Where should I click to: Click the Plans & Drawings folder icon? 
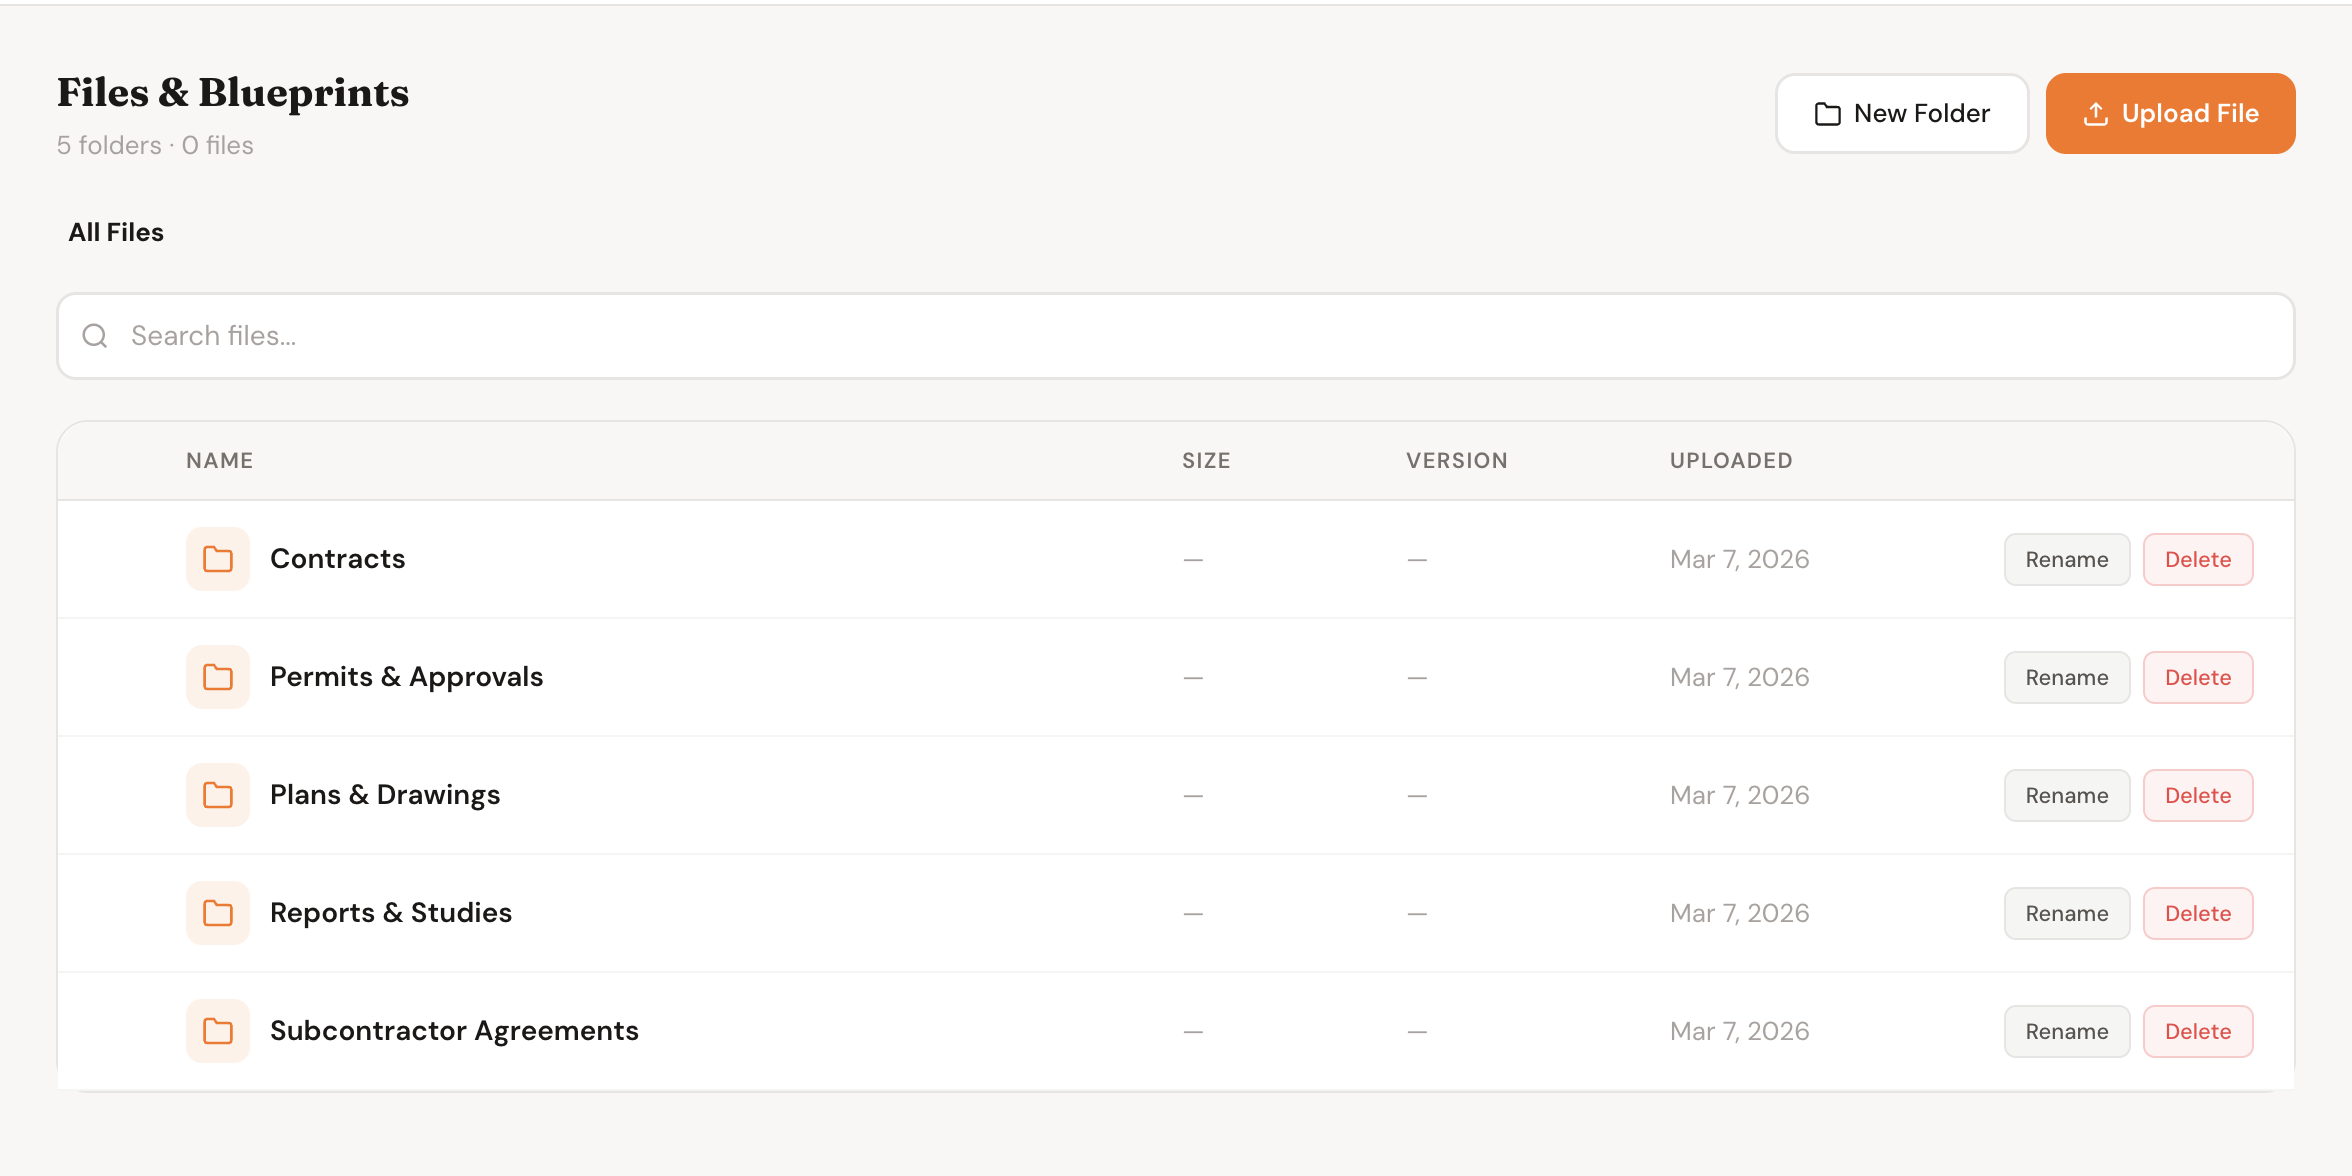click(x=216, y=795)
